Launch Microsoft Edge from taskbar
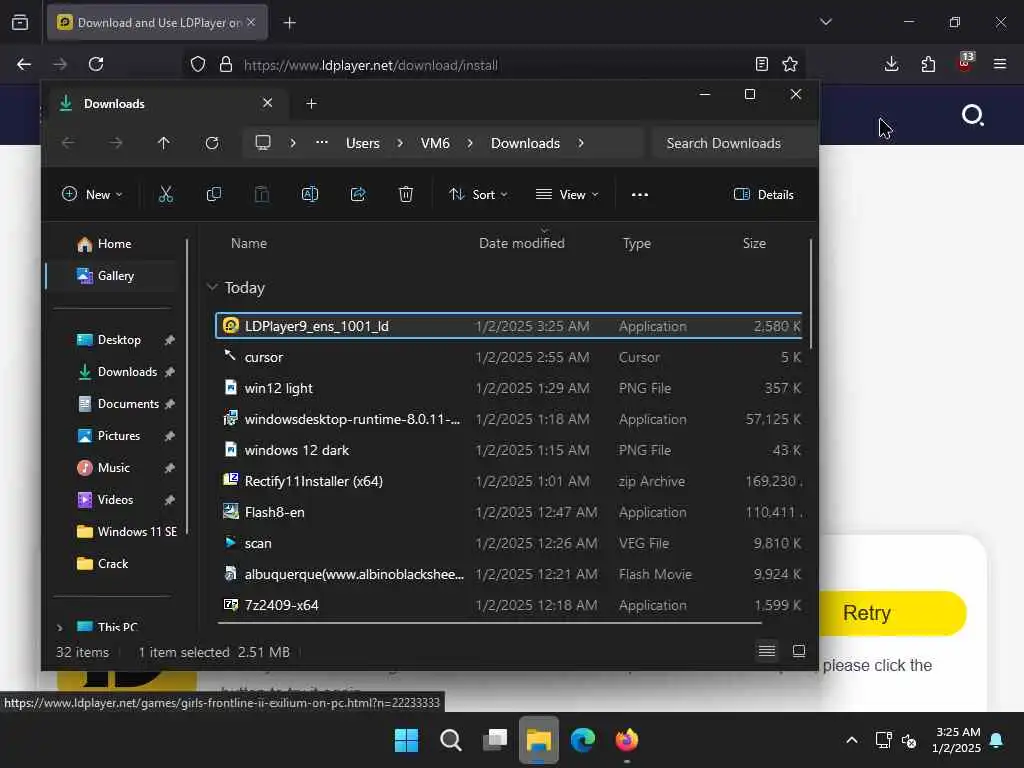Screen dimensions: 1024x768 pos(583,740)
